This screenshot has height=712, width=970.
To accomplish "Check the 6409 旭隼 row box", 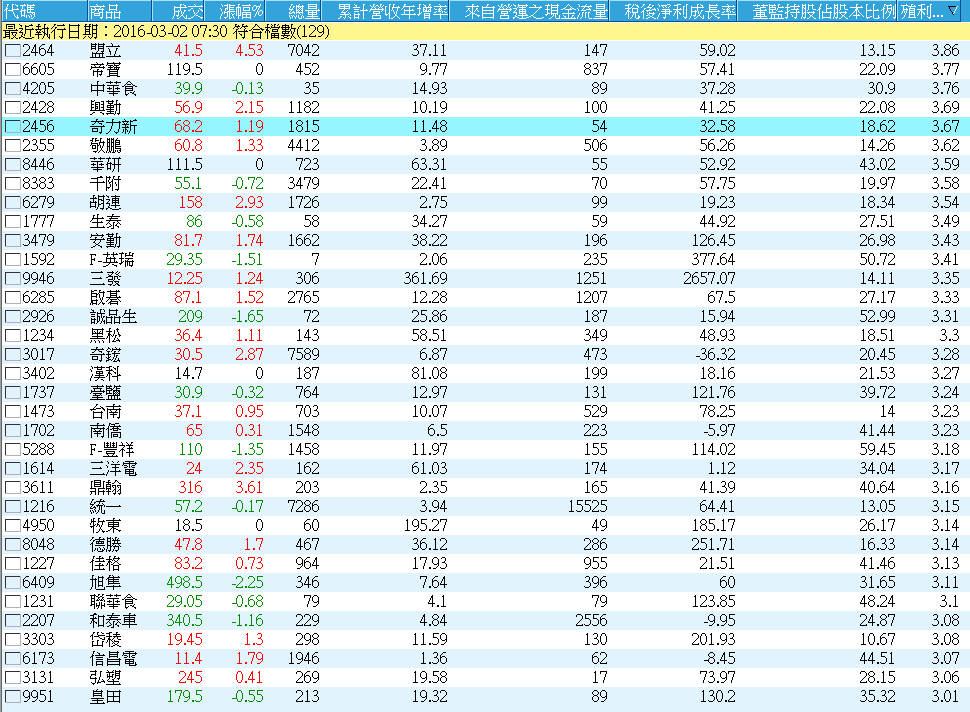I will coord(12,583).
